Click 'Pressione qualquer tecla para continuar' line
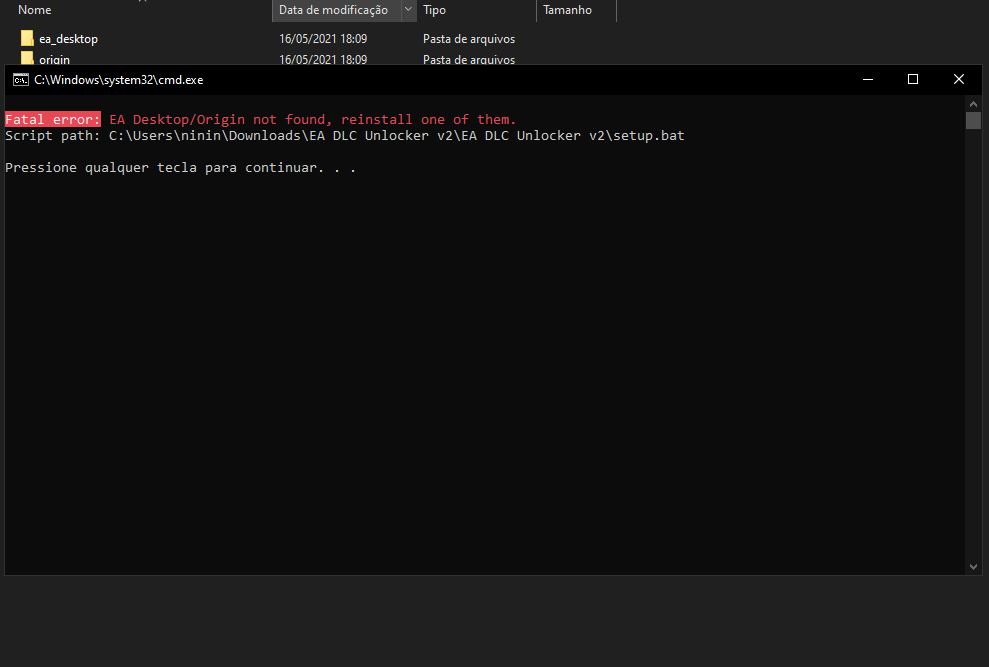This screenshot has width=989, height=667. 180,168
